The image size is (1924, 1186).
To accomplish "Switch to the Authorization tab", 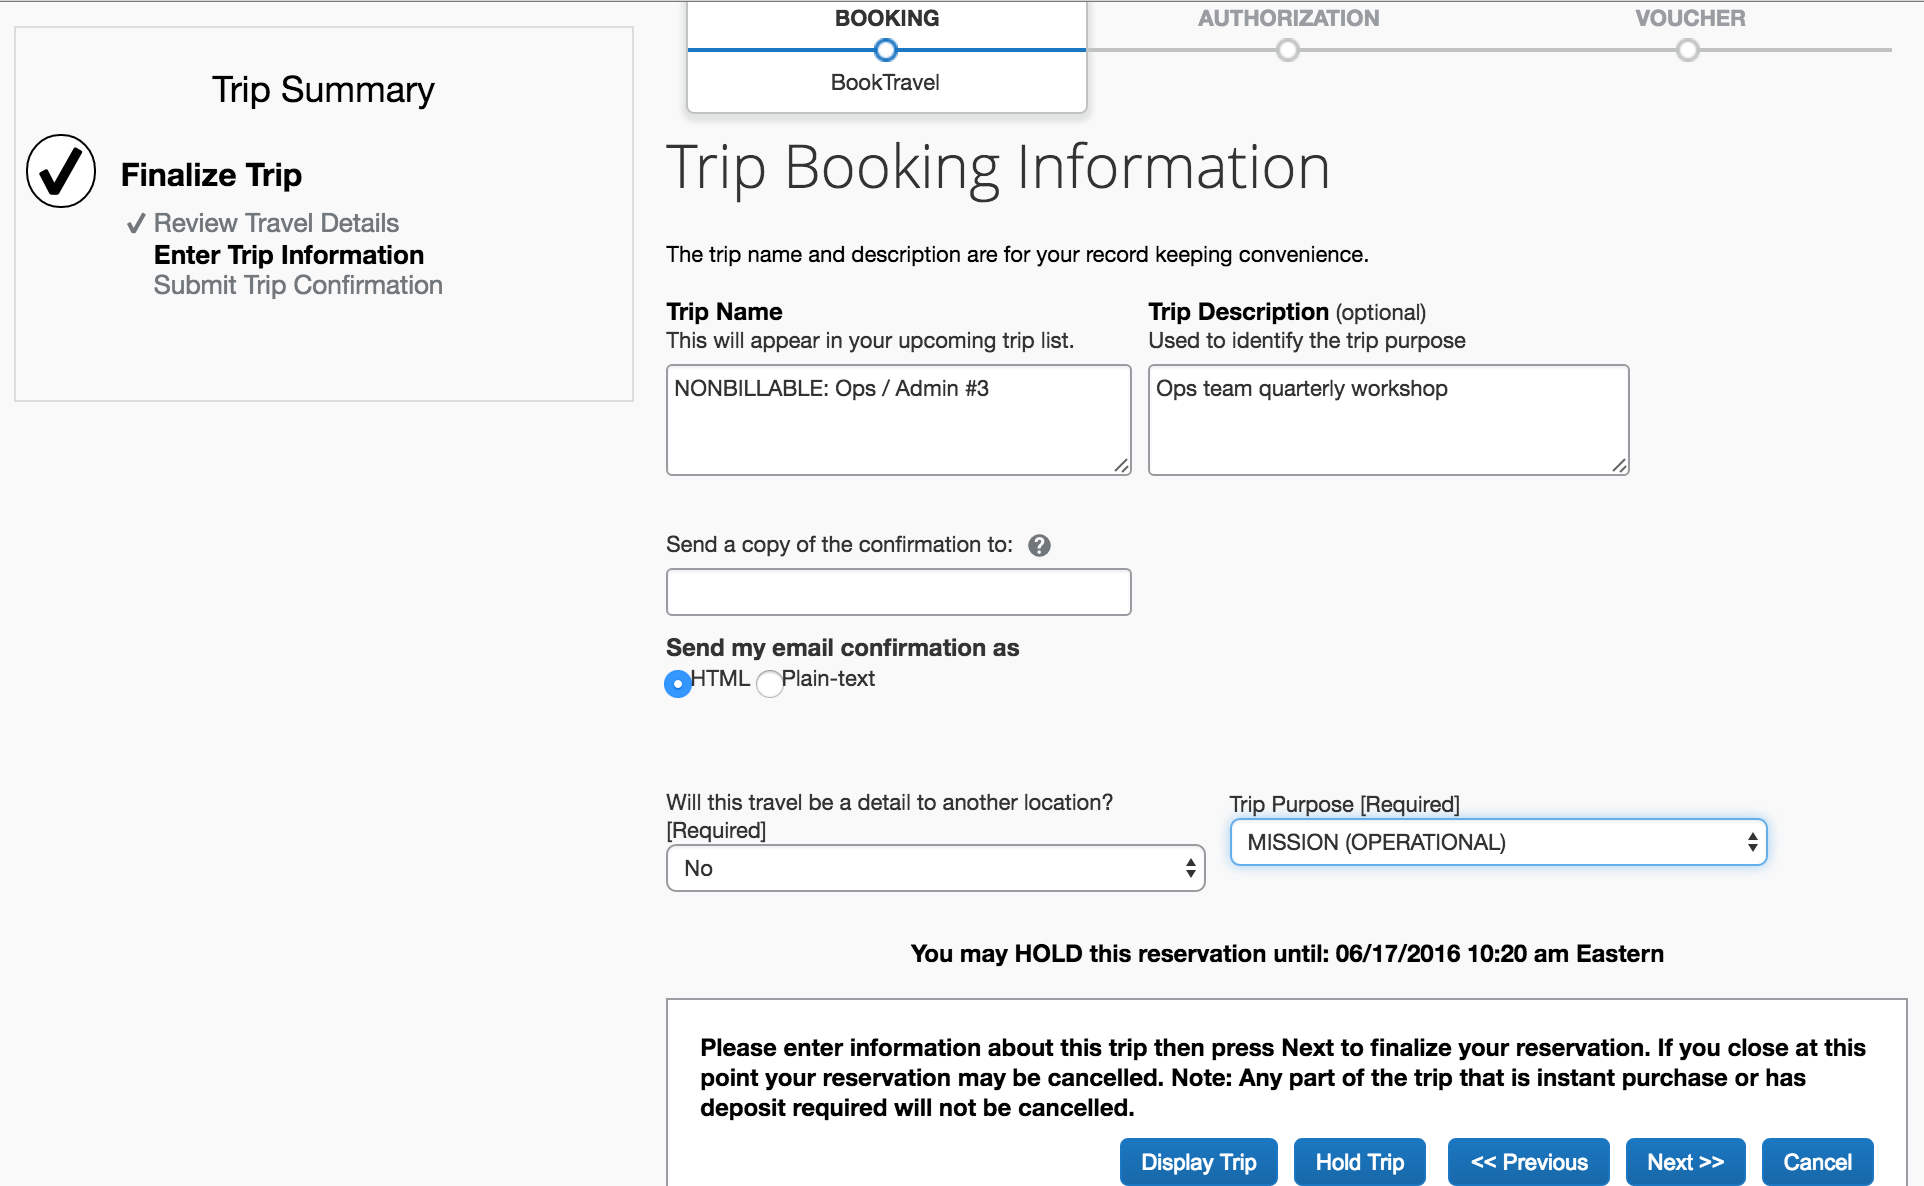I will [1288, 18].
